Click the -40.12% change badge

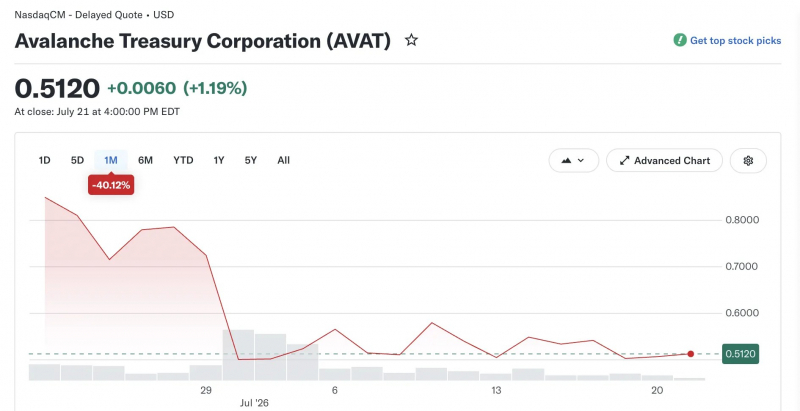click(x=111, y=185)
